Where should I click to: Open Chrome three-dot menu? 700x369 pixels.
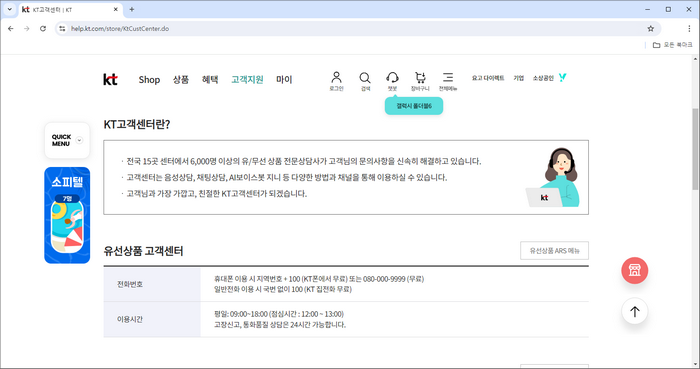pyautogui.click(x=689, y=29)
